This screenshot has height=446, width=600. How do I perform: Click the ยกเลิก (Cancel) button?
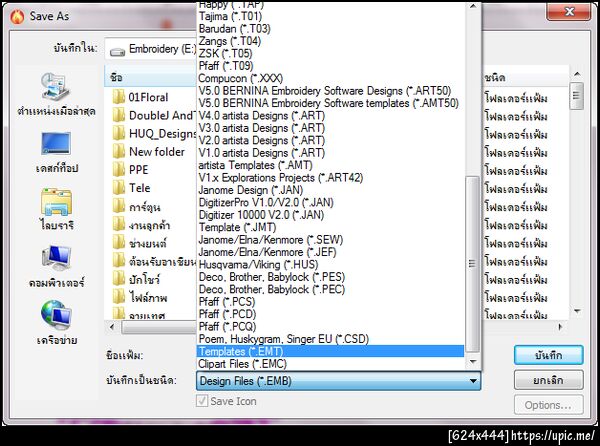(548, 380)
